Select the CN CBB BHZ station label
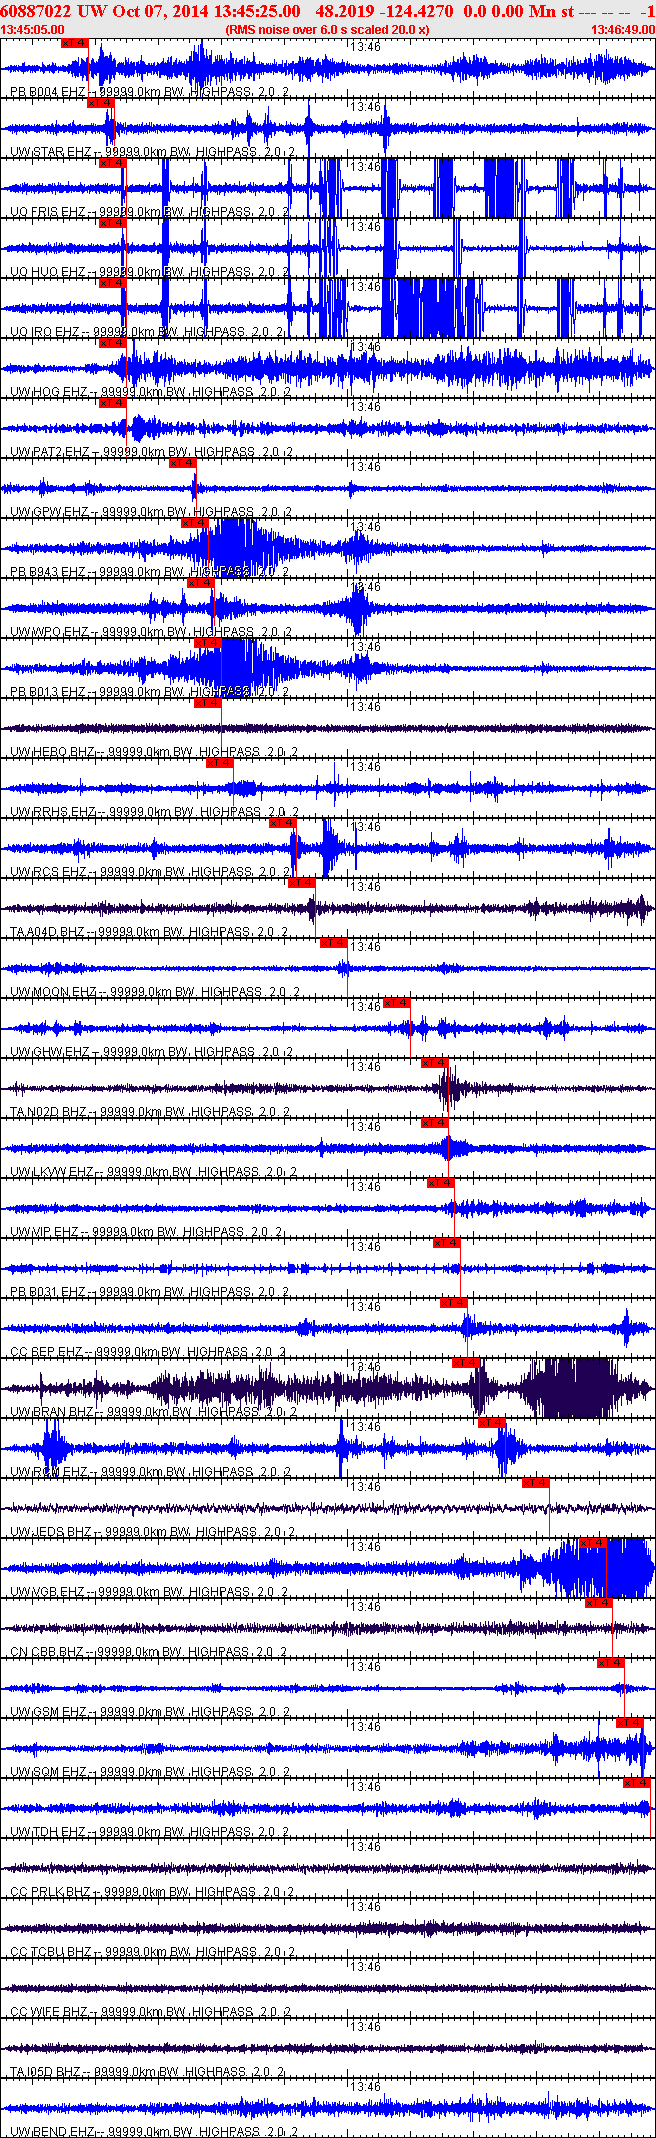Image resolution: width=656 pixels, height=2138 pixels. tap(47, 1652)
